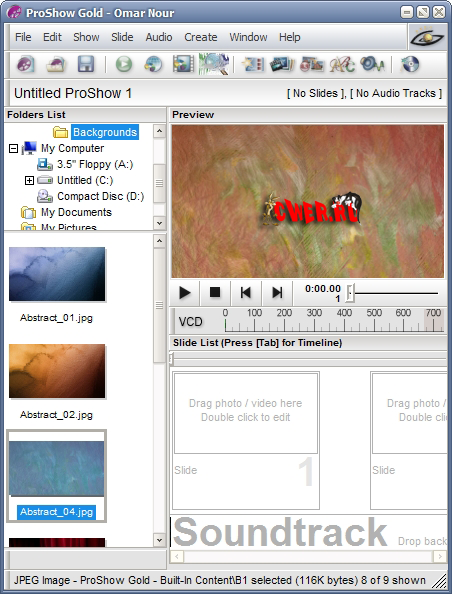Click the Slide List header bar
Viewport: 452px width, 594px height.
[308, 343]
